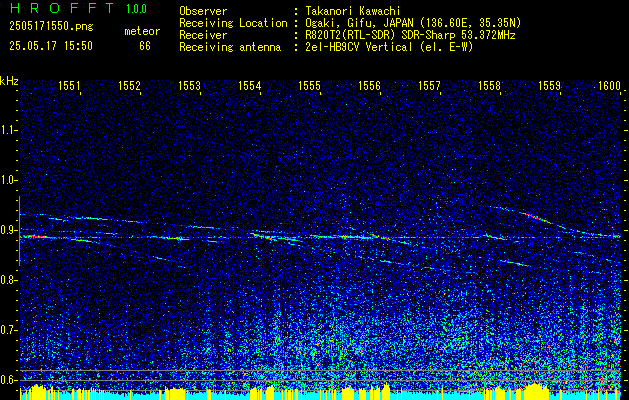Viewport: 629px width, 400px height.
Task: Click the location Ogaki, Gifu, JAPAN text
Action: point(413,23)
